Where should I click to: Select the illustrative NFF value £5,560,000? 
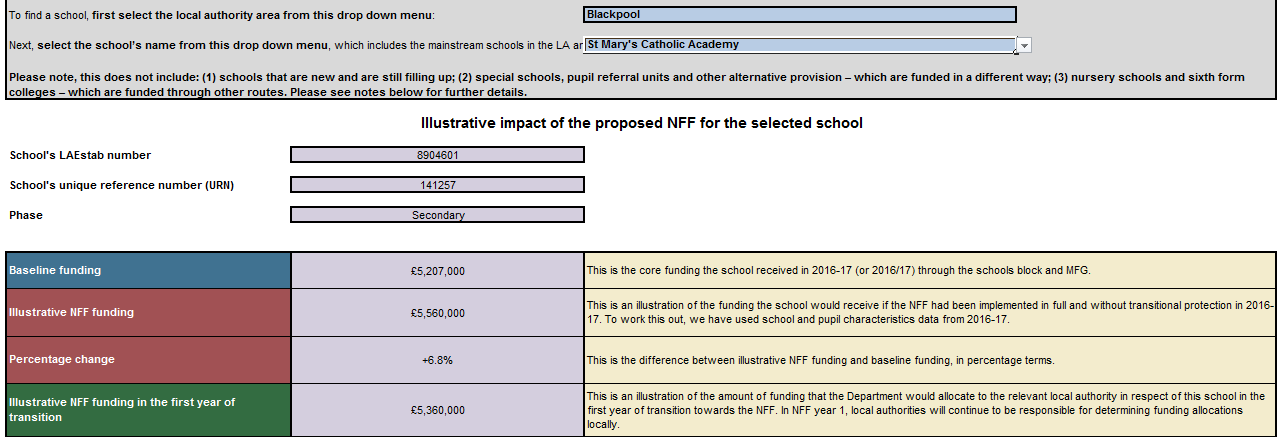coord(437,313)
